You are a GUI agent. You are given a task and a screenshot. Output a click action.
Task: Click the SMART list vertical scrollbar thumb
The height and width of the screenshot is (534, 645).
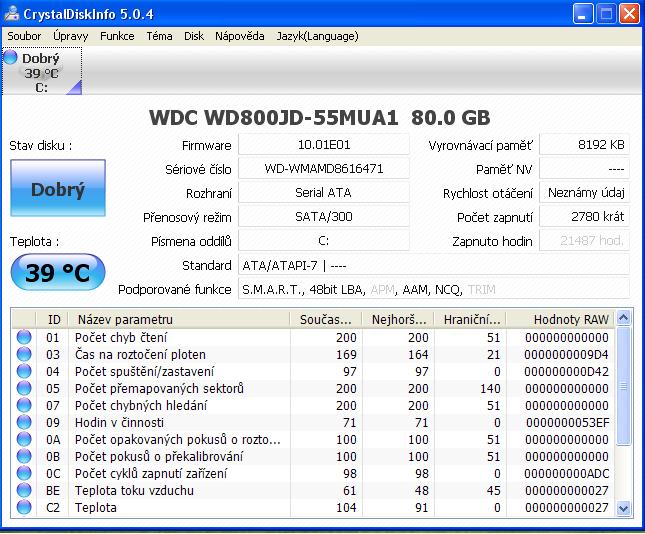(x=624, y=386)
